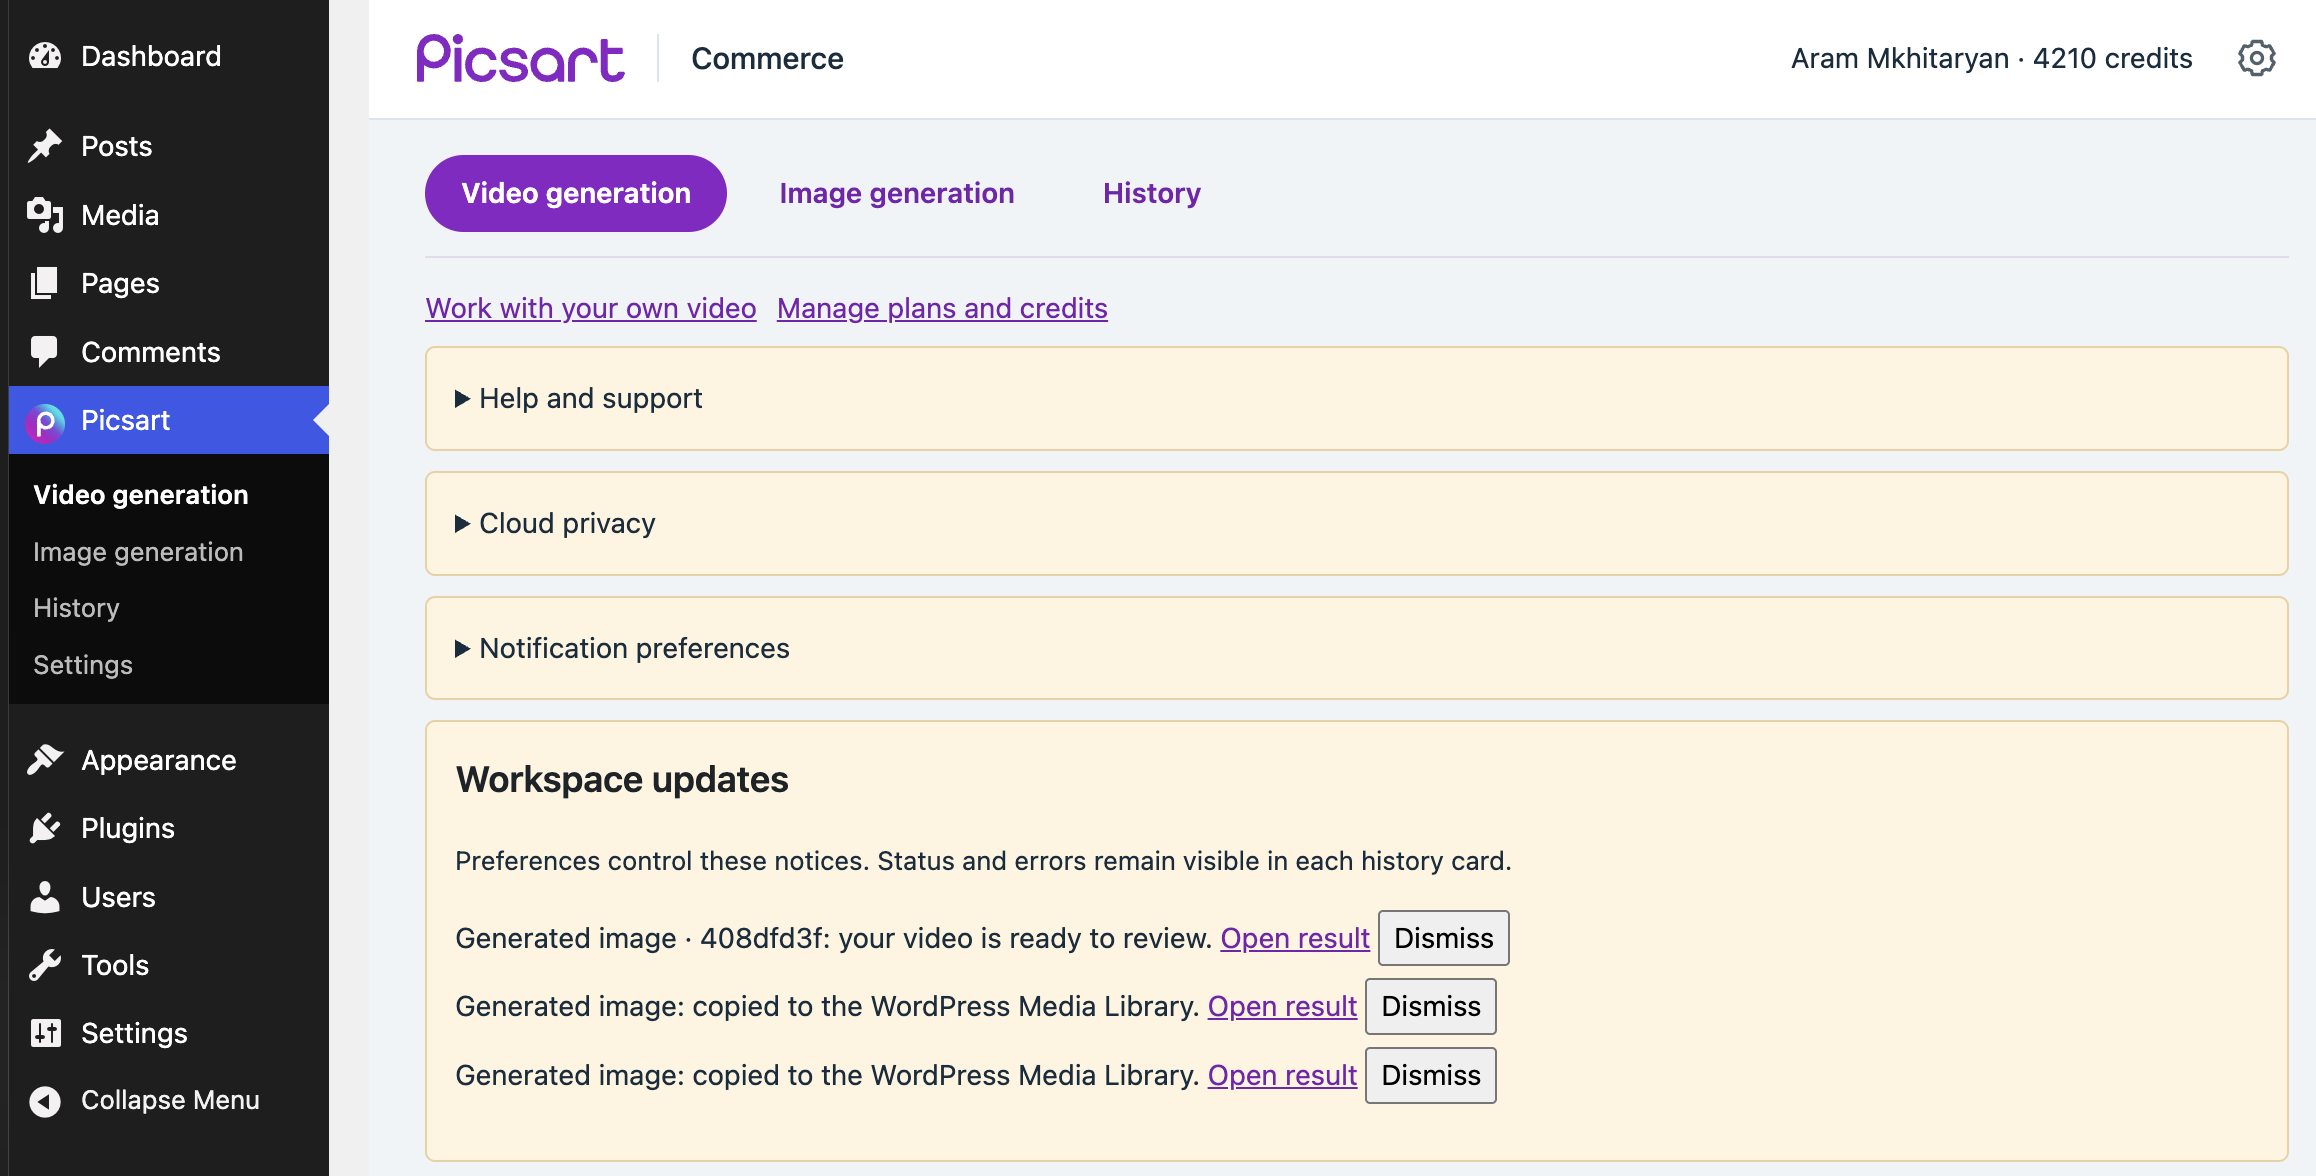
Task: Dismiss the 408dfd3f video ready notice
Action: [1444, 938]
